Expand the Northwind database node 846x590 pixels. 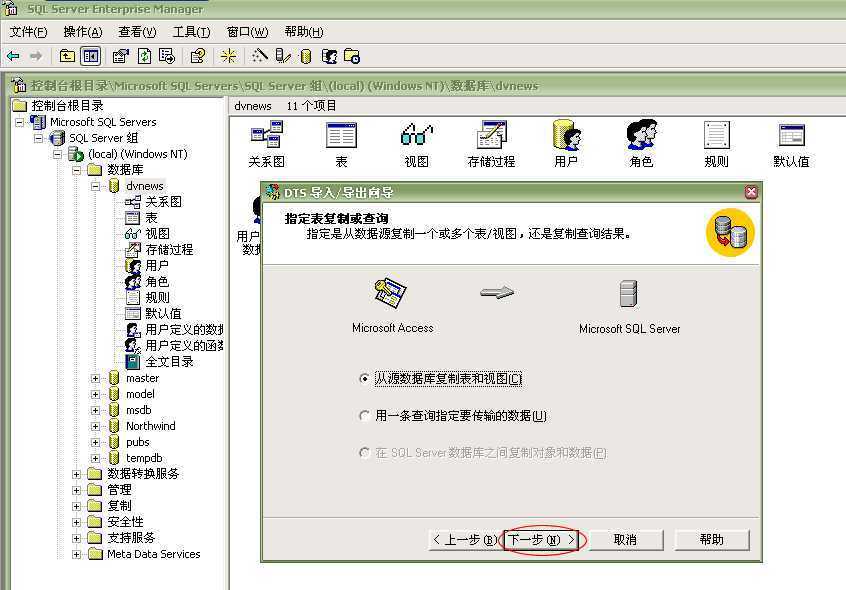coord(95,427)
